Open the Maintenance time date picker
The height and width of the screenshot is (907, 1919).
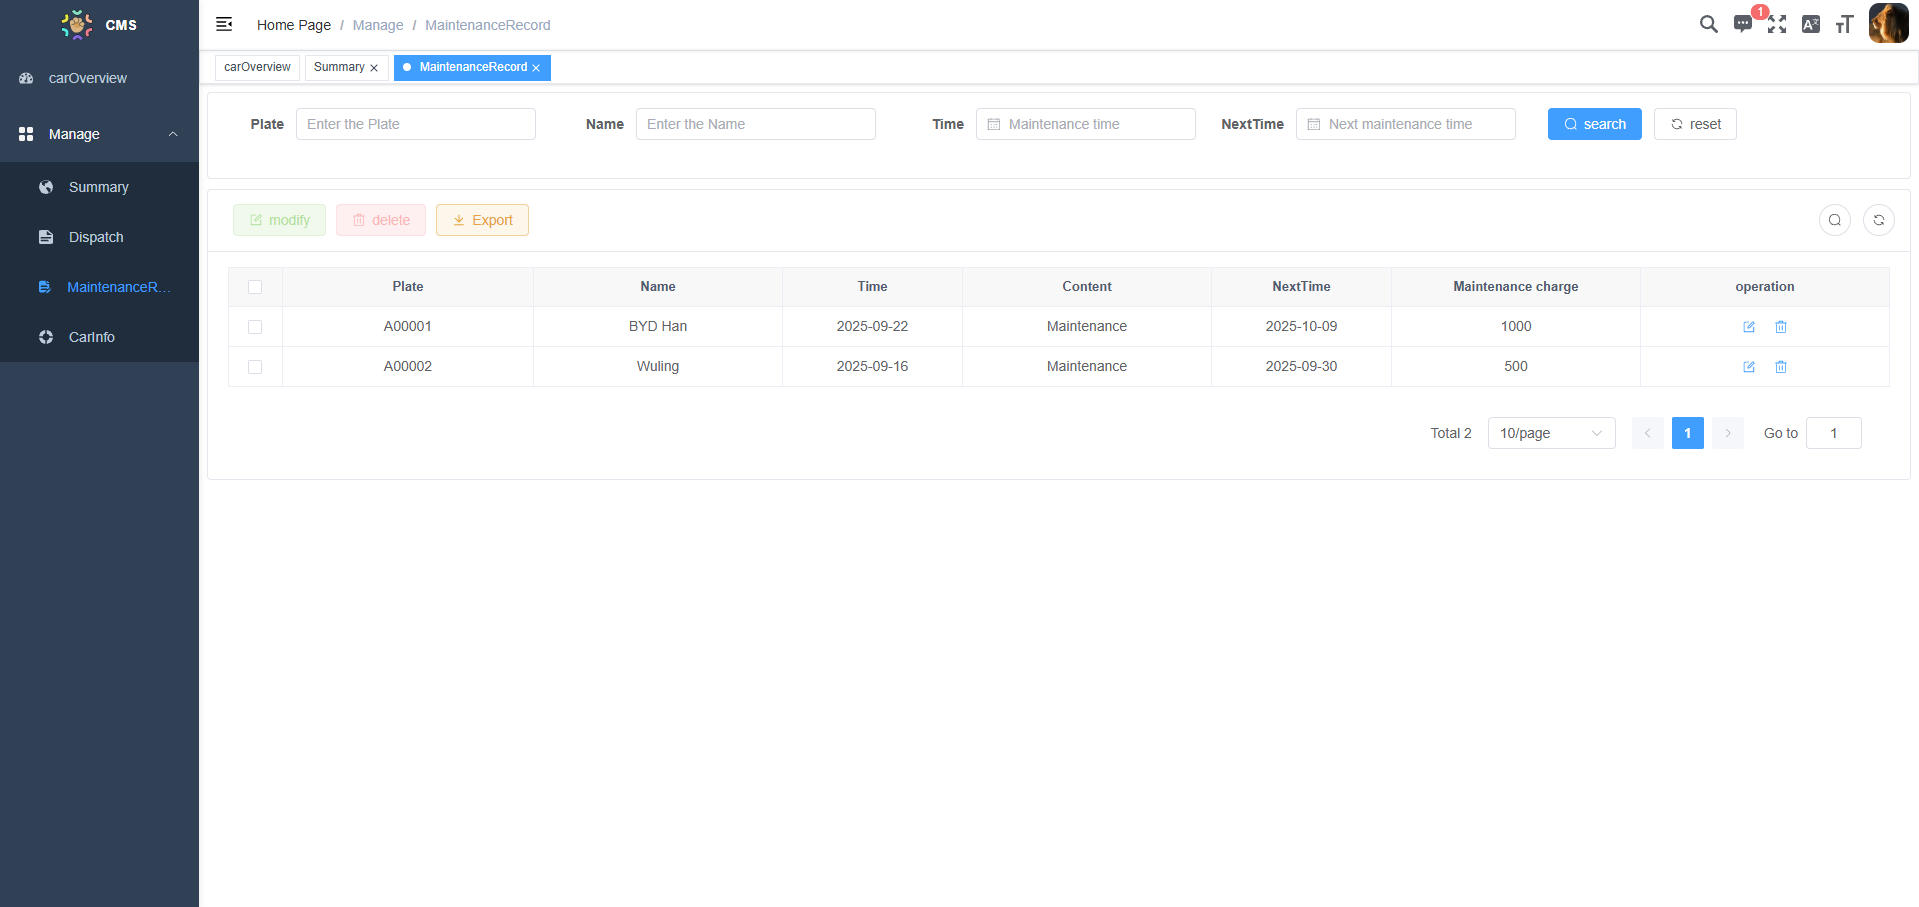tap(1085, 124)
